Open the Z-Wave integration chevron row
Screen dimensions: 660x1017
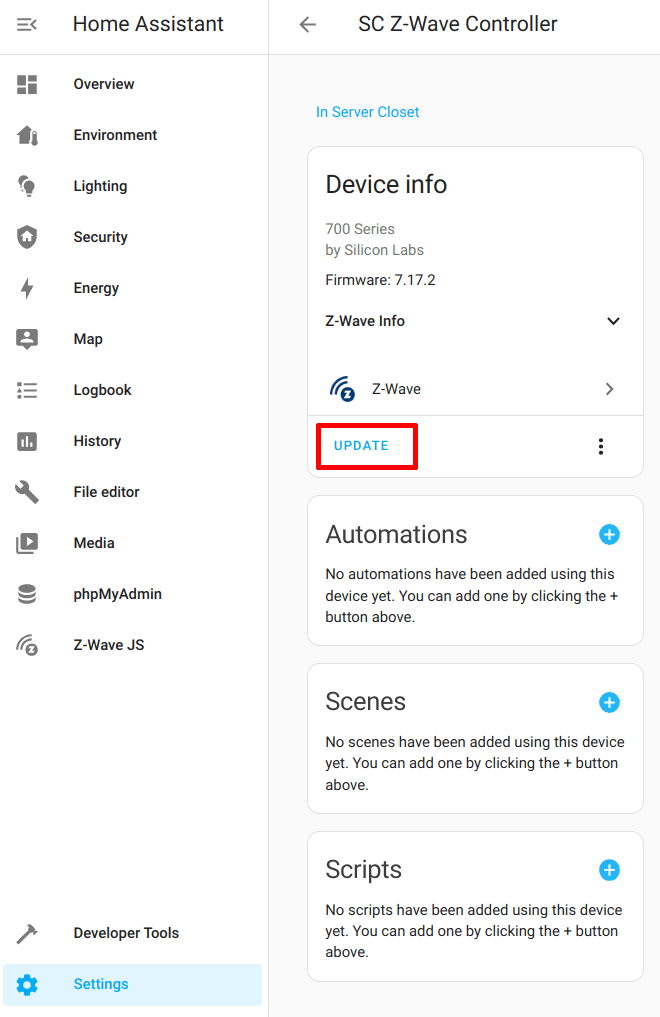click(x=475, y=389)
